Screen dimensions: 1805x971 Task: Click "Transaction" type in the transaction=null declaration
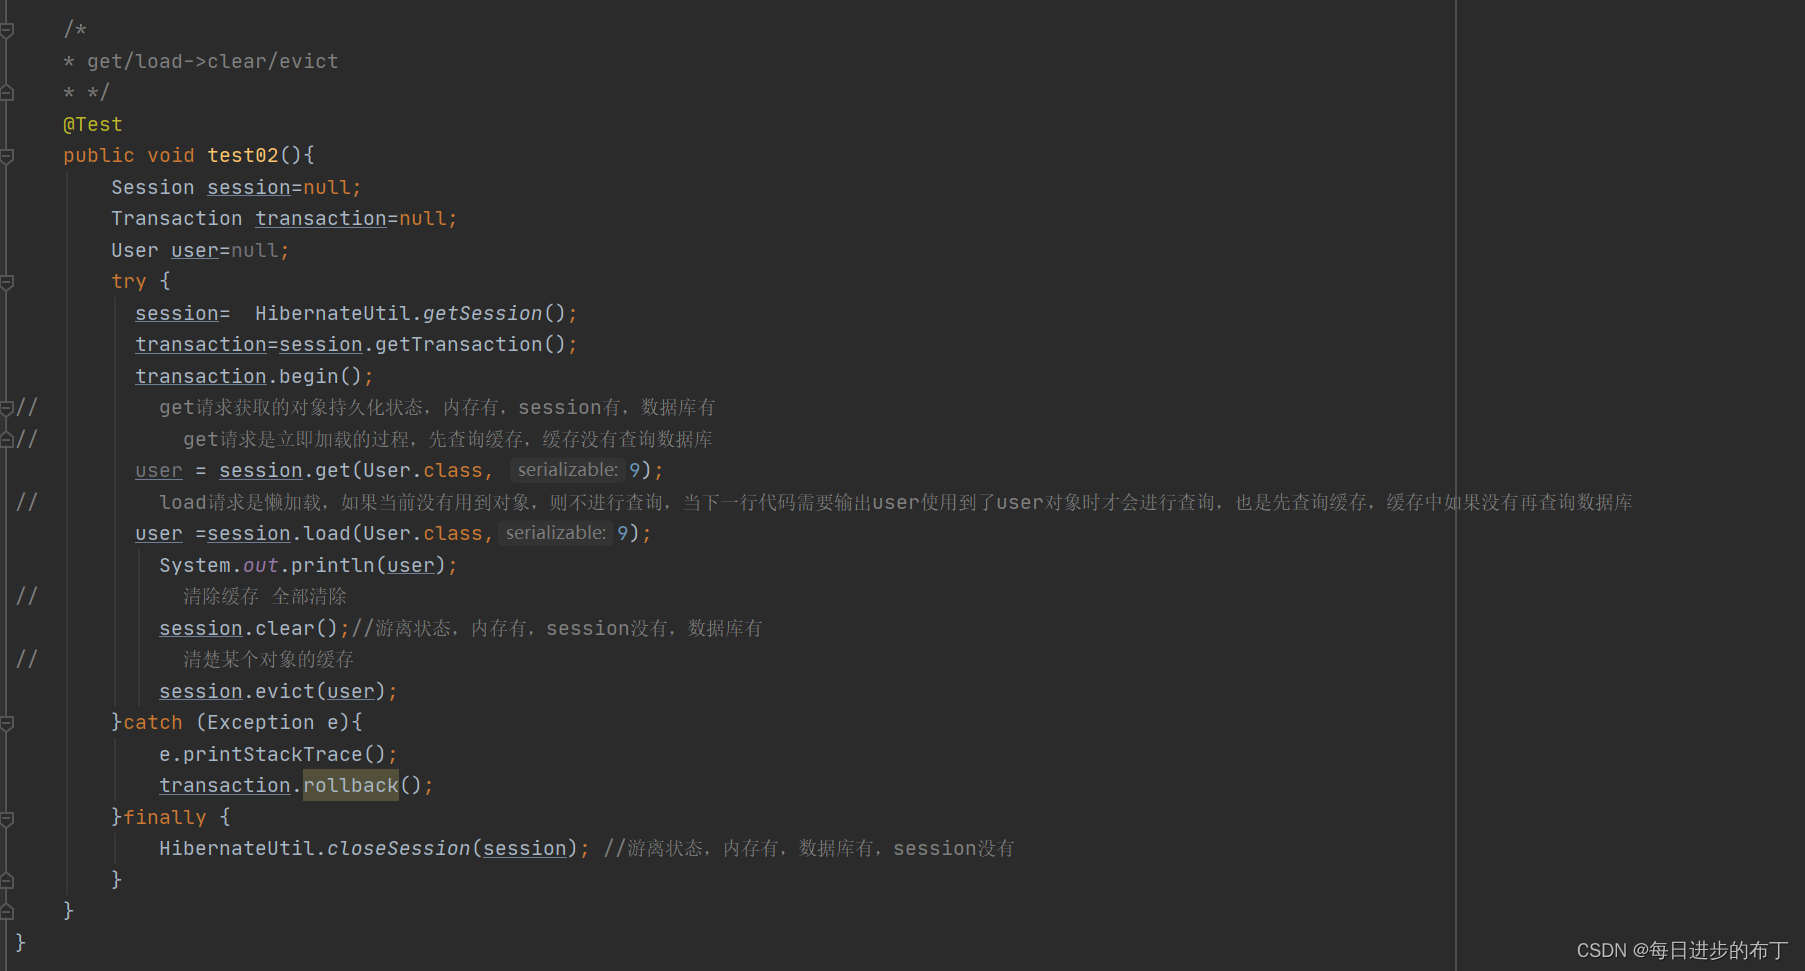tap(177, 219)
